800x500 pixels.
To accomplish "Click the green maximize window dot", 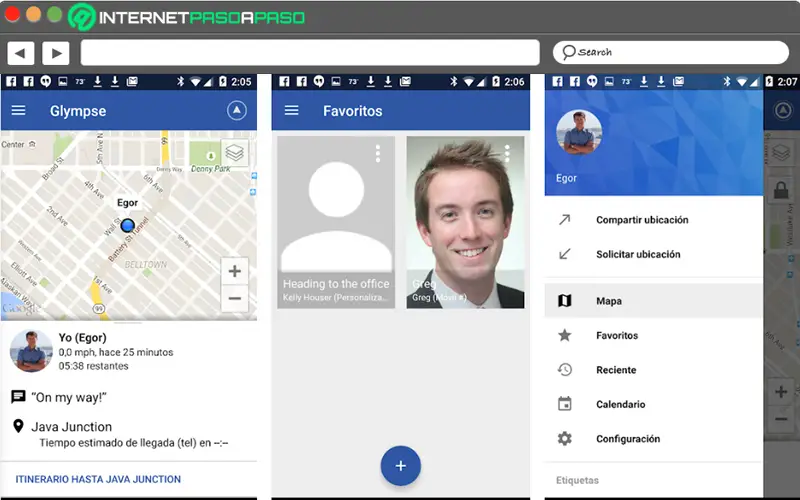I will click(x=55, y=14).
